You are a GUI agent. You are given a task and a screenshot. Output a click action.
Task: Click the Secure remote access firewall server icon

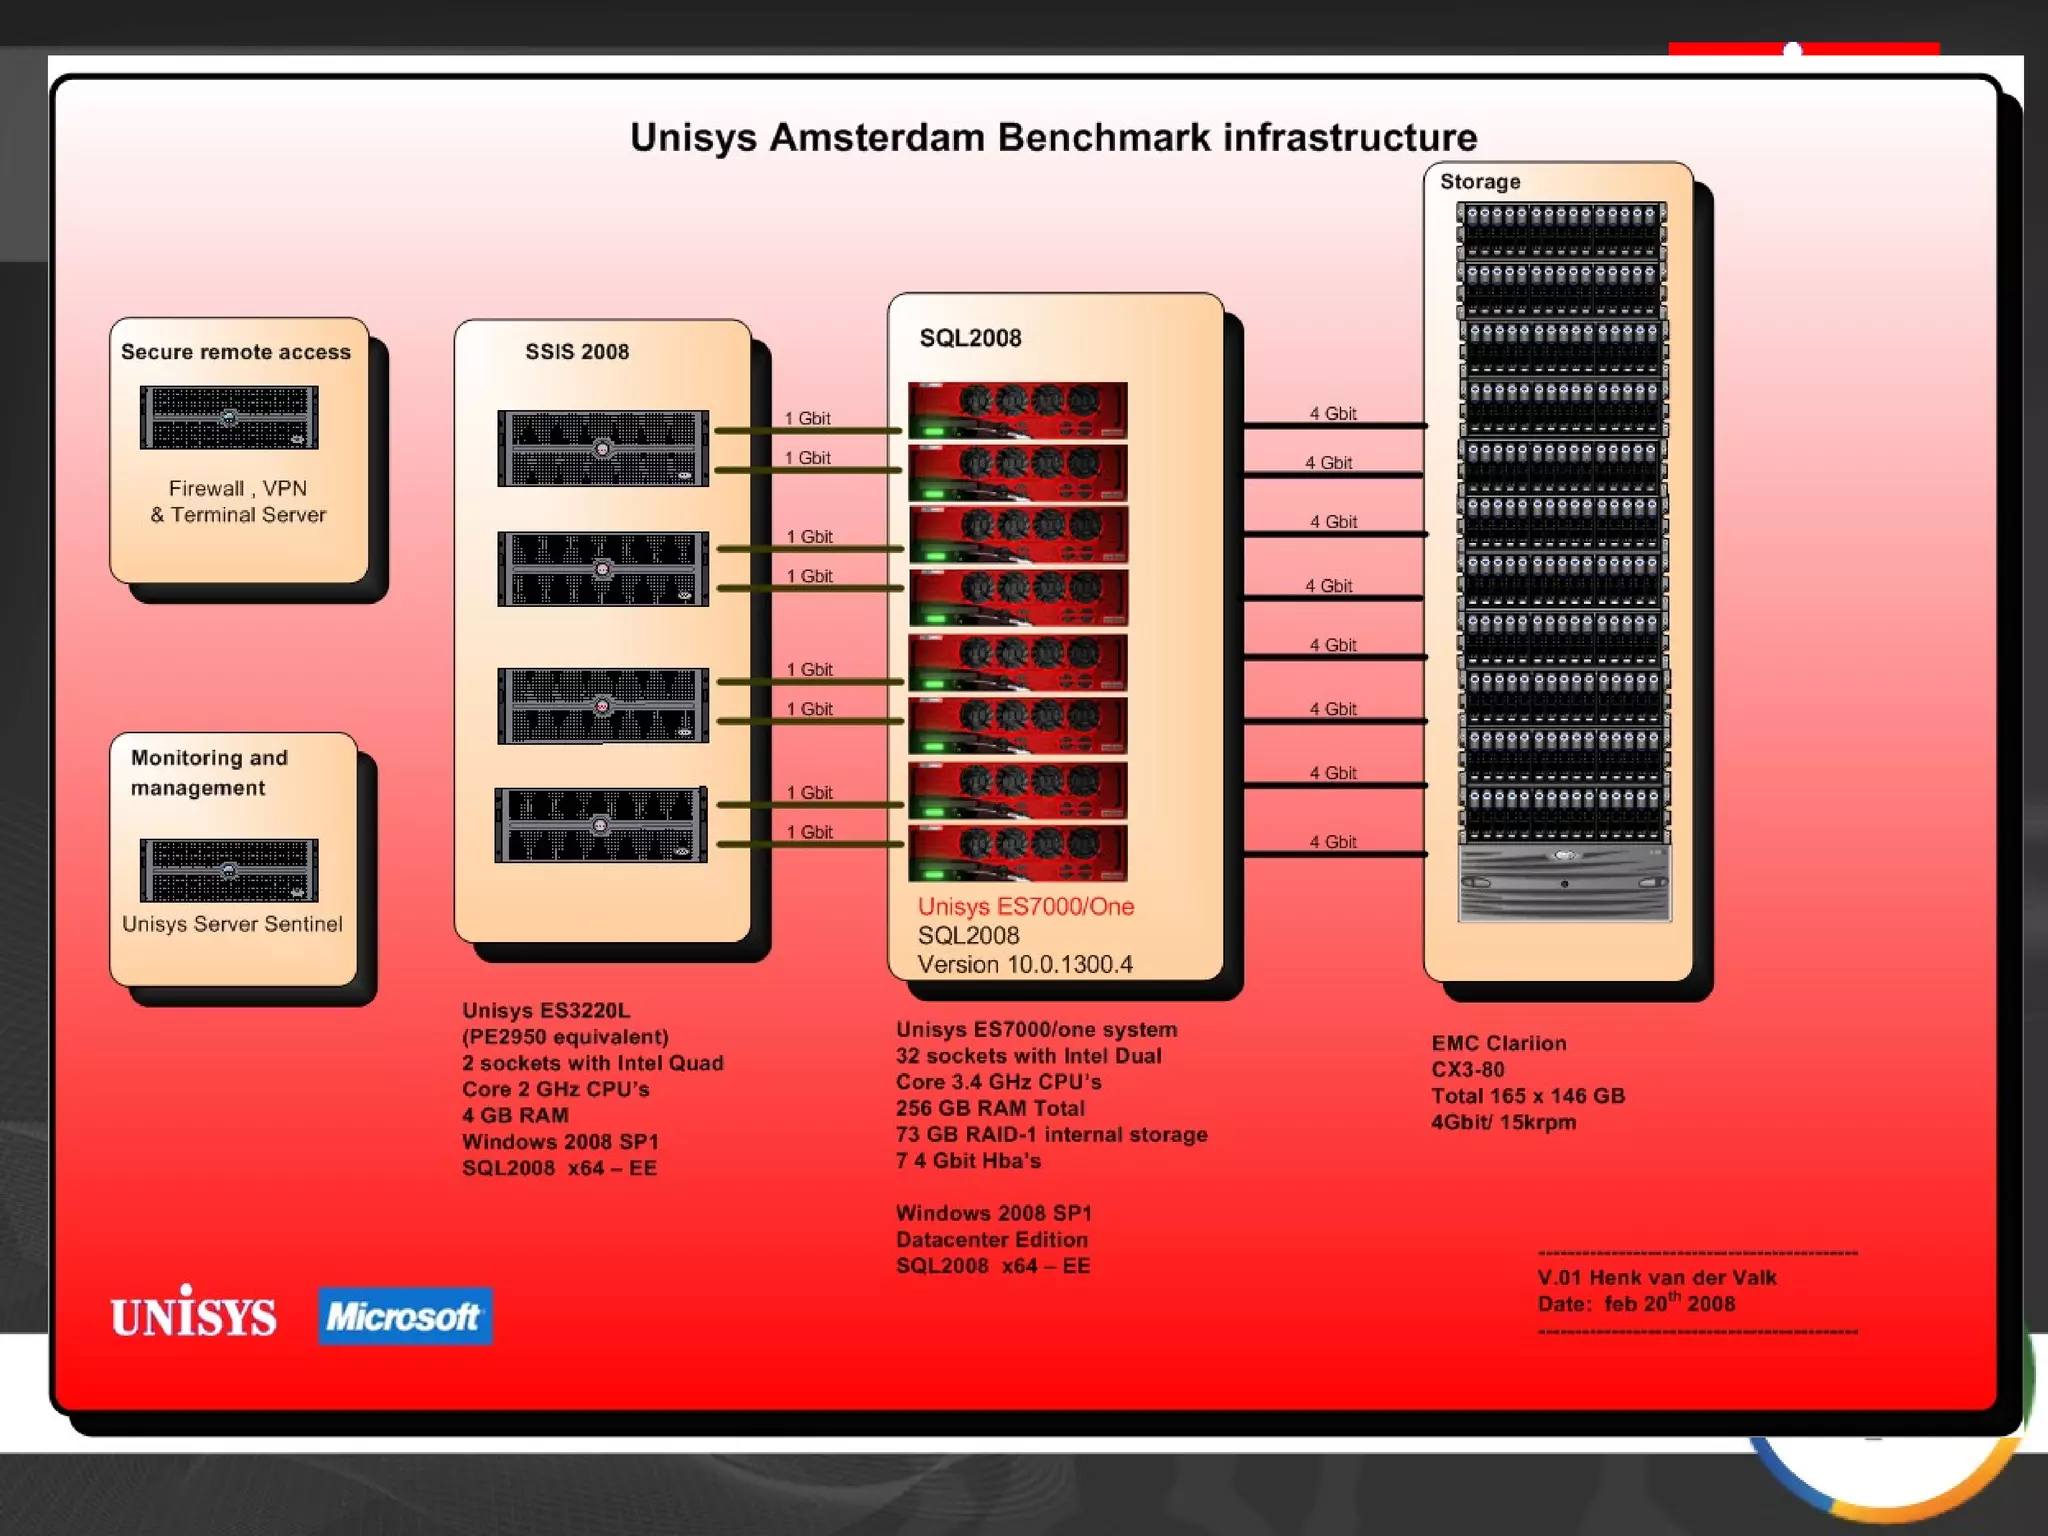click(x=229, y=418)
